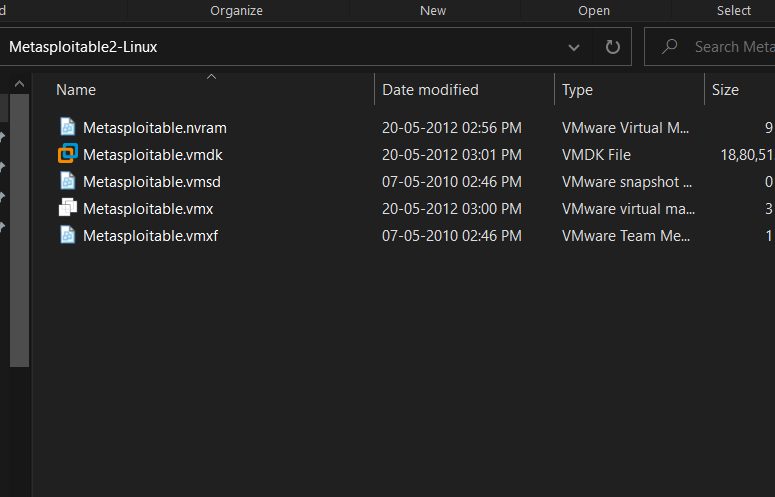Select Metasploitable.vmdk file name
The image size is (775, 497).
coord(153,155)
